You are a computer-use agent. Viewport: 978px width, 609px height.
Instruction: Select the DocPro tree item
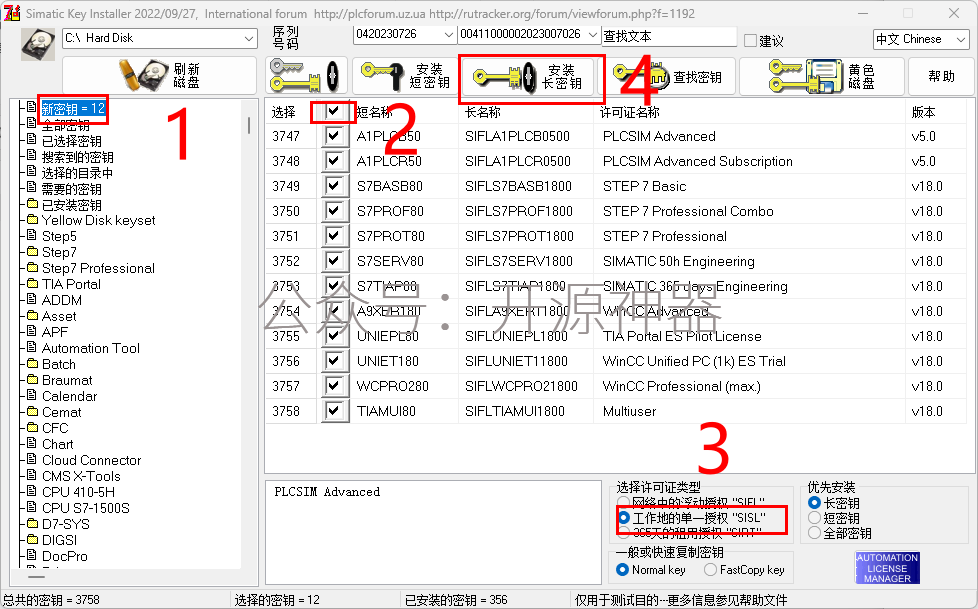point(64,556)
